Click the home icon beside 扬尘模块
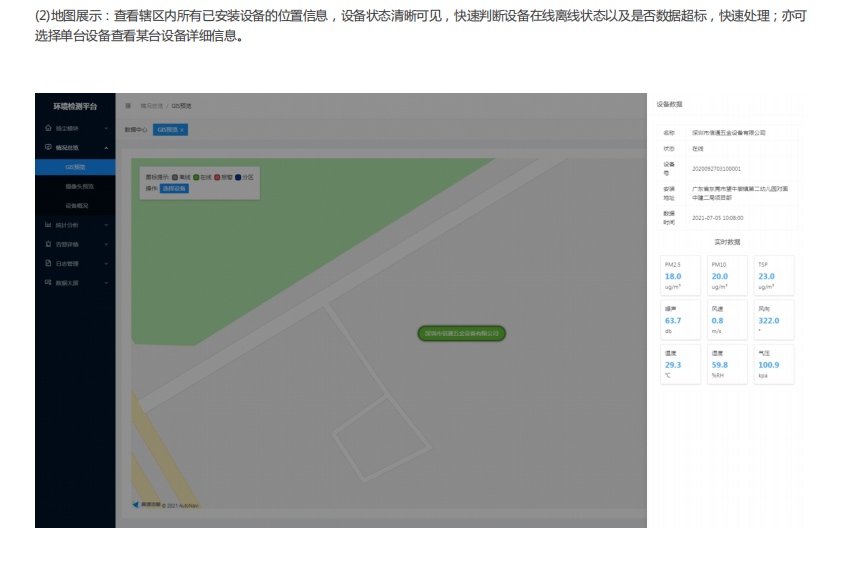This screenshot has width=845, height=564. point(48,129)
